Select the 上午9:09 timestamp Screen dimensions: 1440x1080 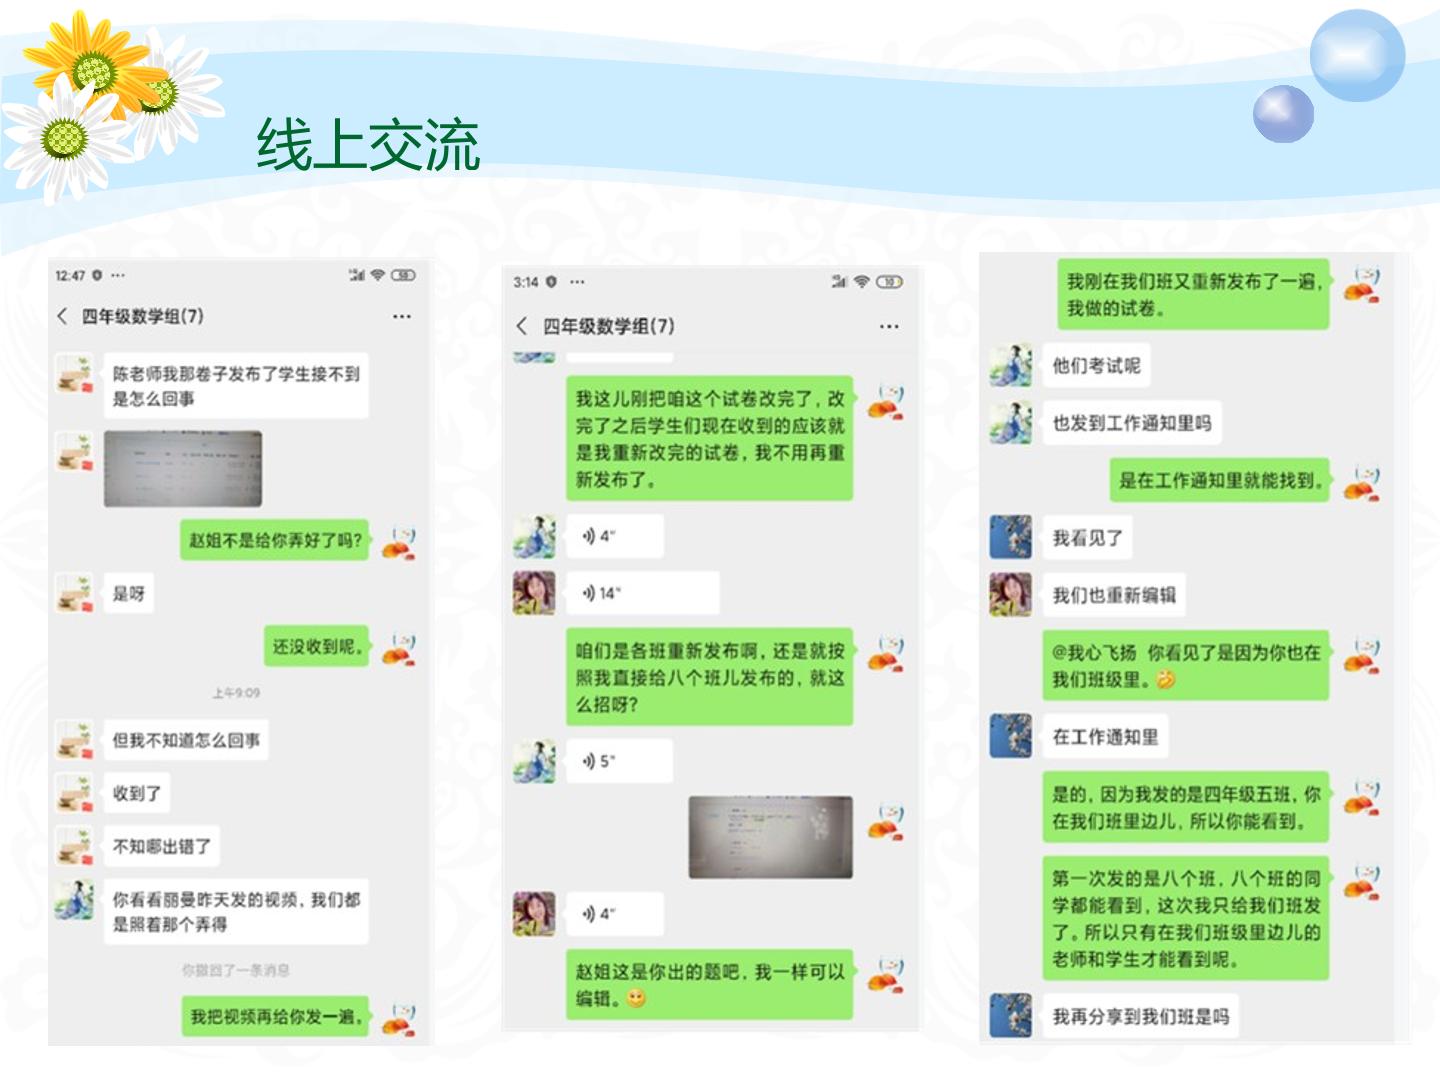pyautogui.click(x=236, y=693)
